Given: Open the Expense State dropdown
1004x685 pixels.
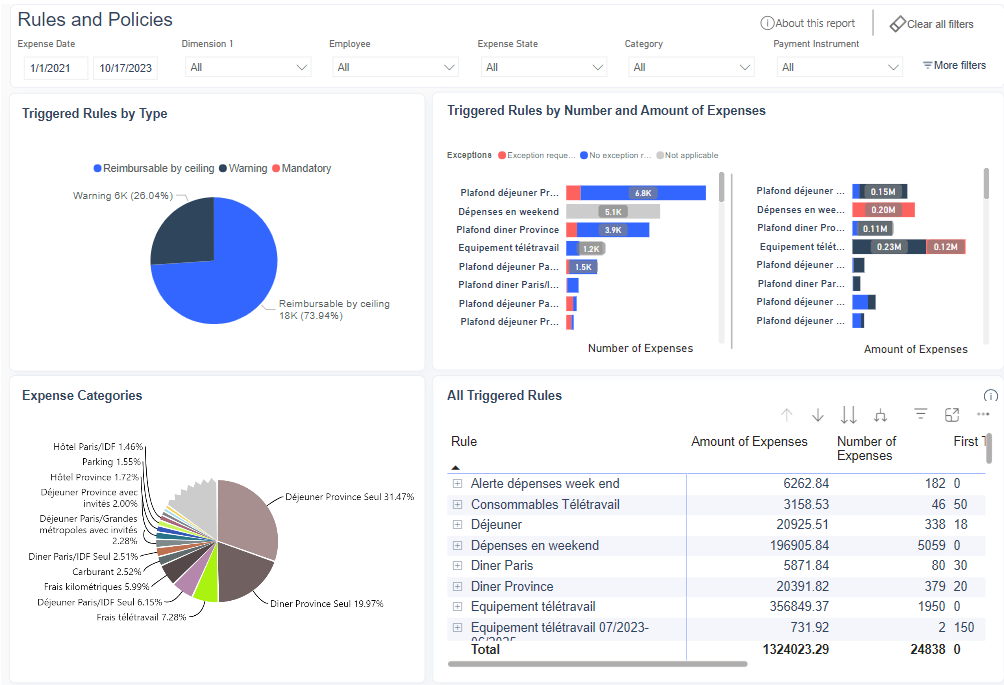Looking at the screenshot, I should [x=543, y=67].
